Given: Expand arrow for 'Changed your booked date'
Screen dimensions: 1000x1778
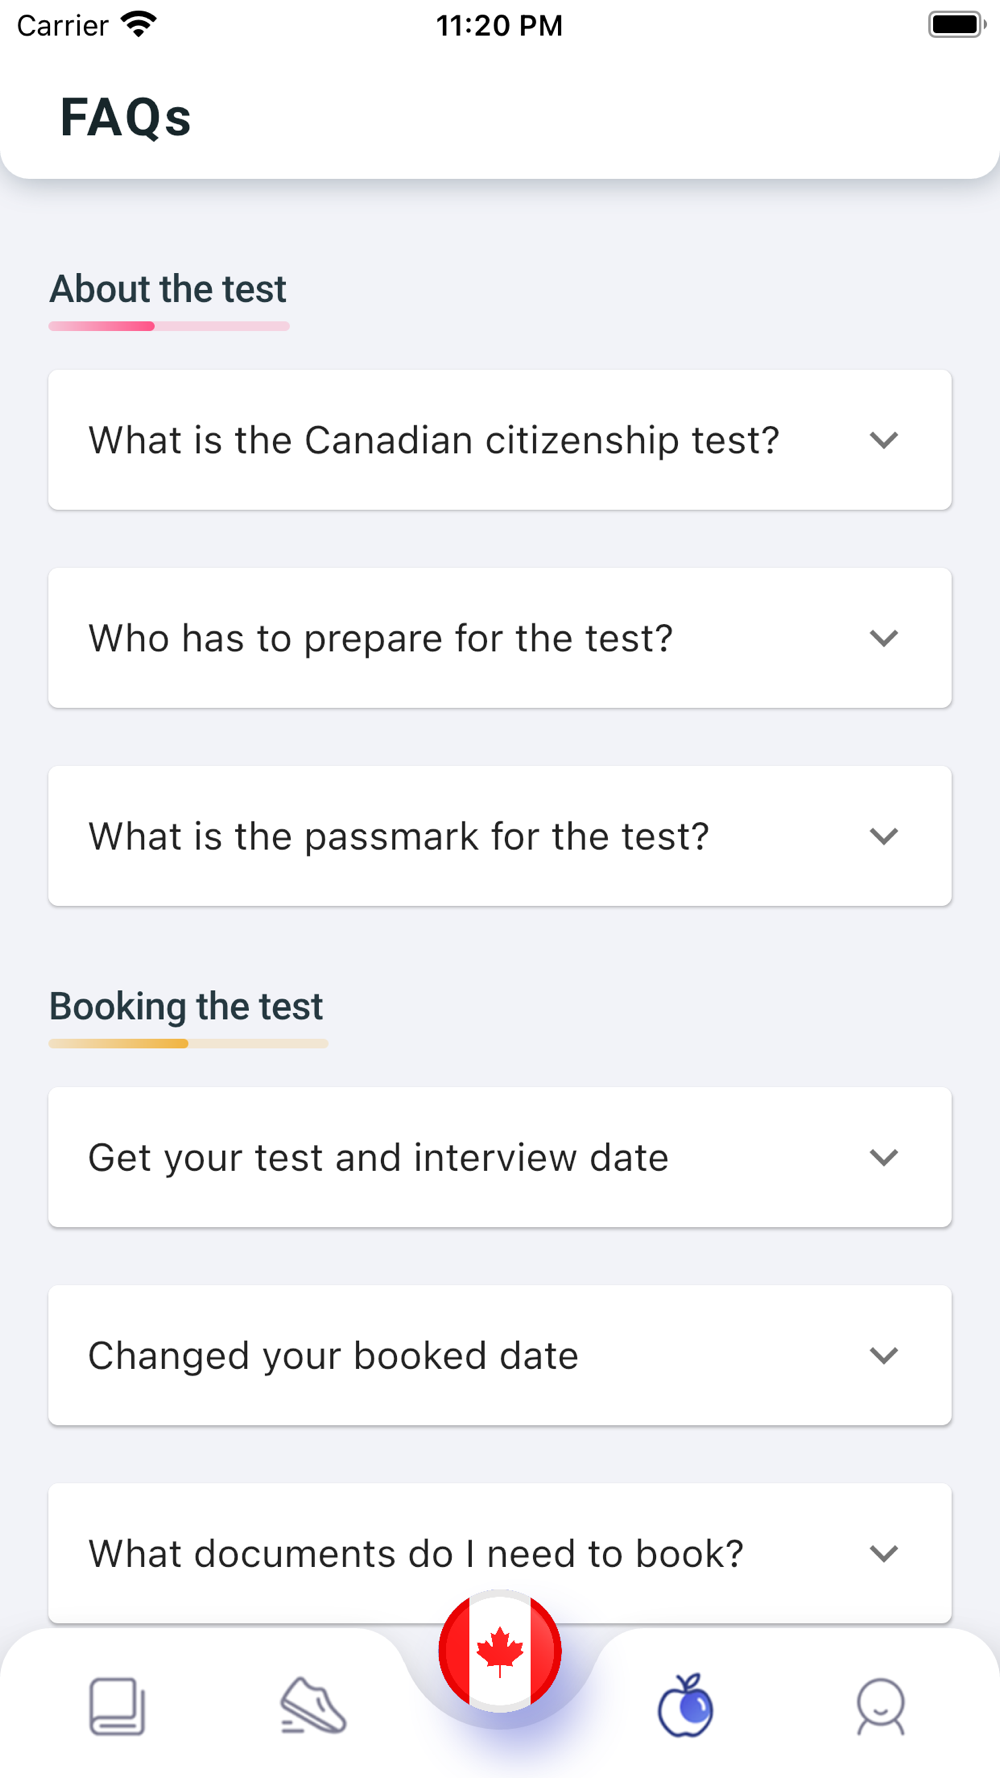Looking at the screenshot, I should [x=884, y=1355].
